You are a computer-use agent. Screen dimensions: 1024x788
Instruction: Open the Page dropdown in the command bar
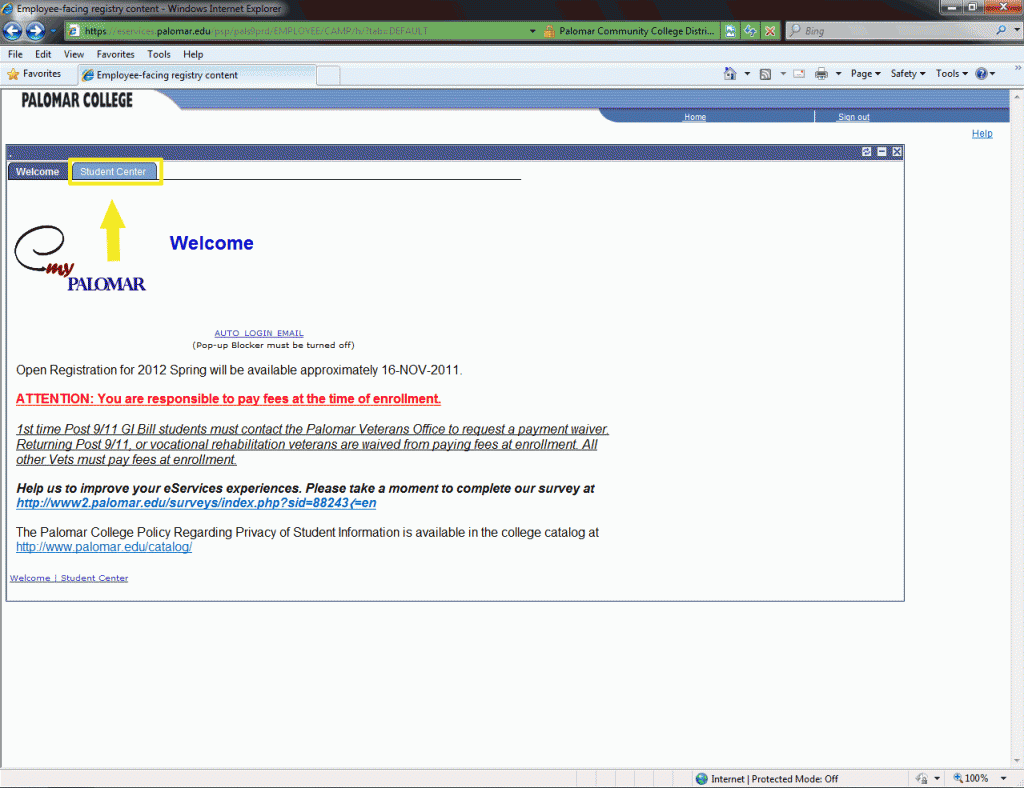point(865,74)
